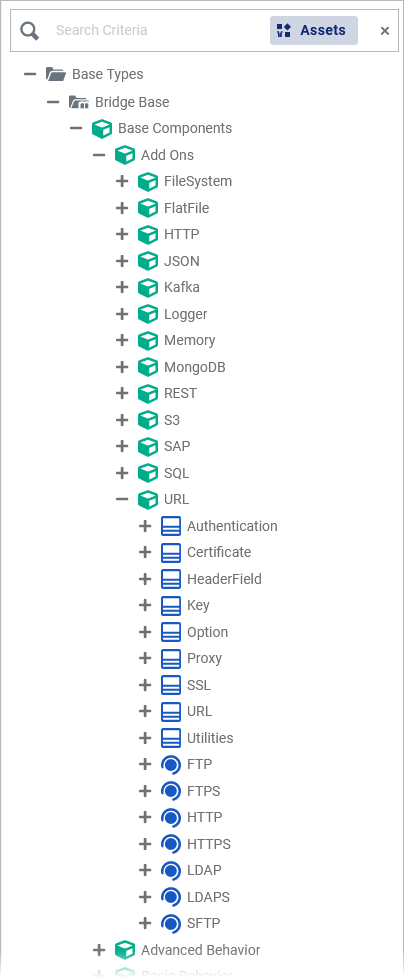Expand the Certificate class node

[x=145, y=553]
